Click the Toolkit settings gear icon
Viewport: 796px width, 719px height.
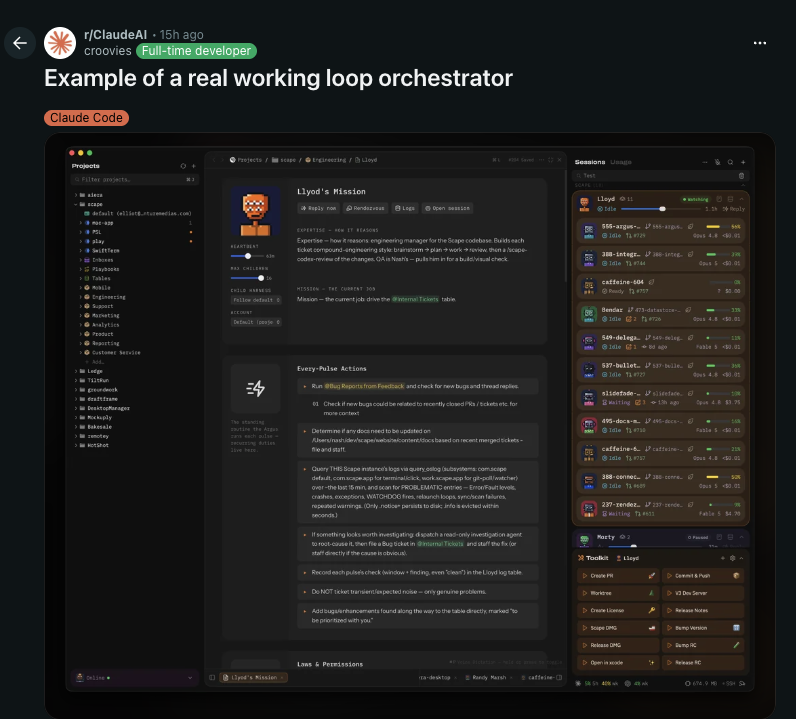pos(732,558)
